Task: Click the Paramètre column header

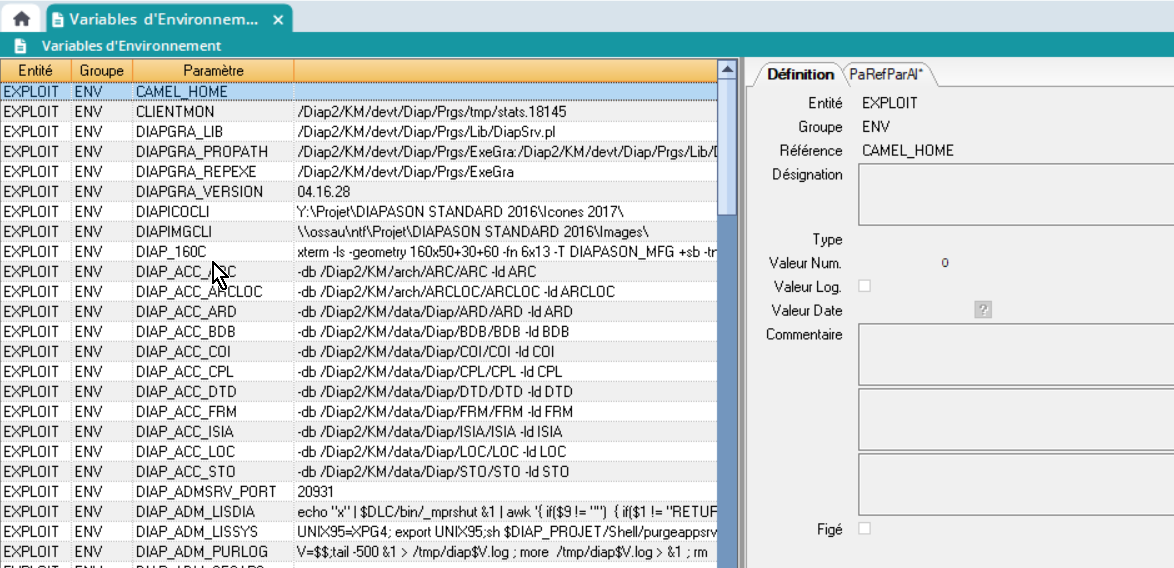Action: pyautogui.click(x=213, y=71)
